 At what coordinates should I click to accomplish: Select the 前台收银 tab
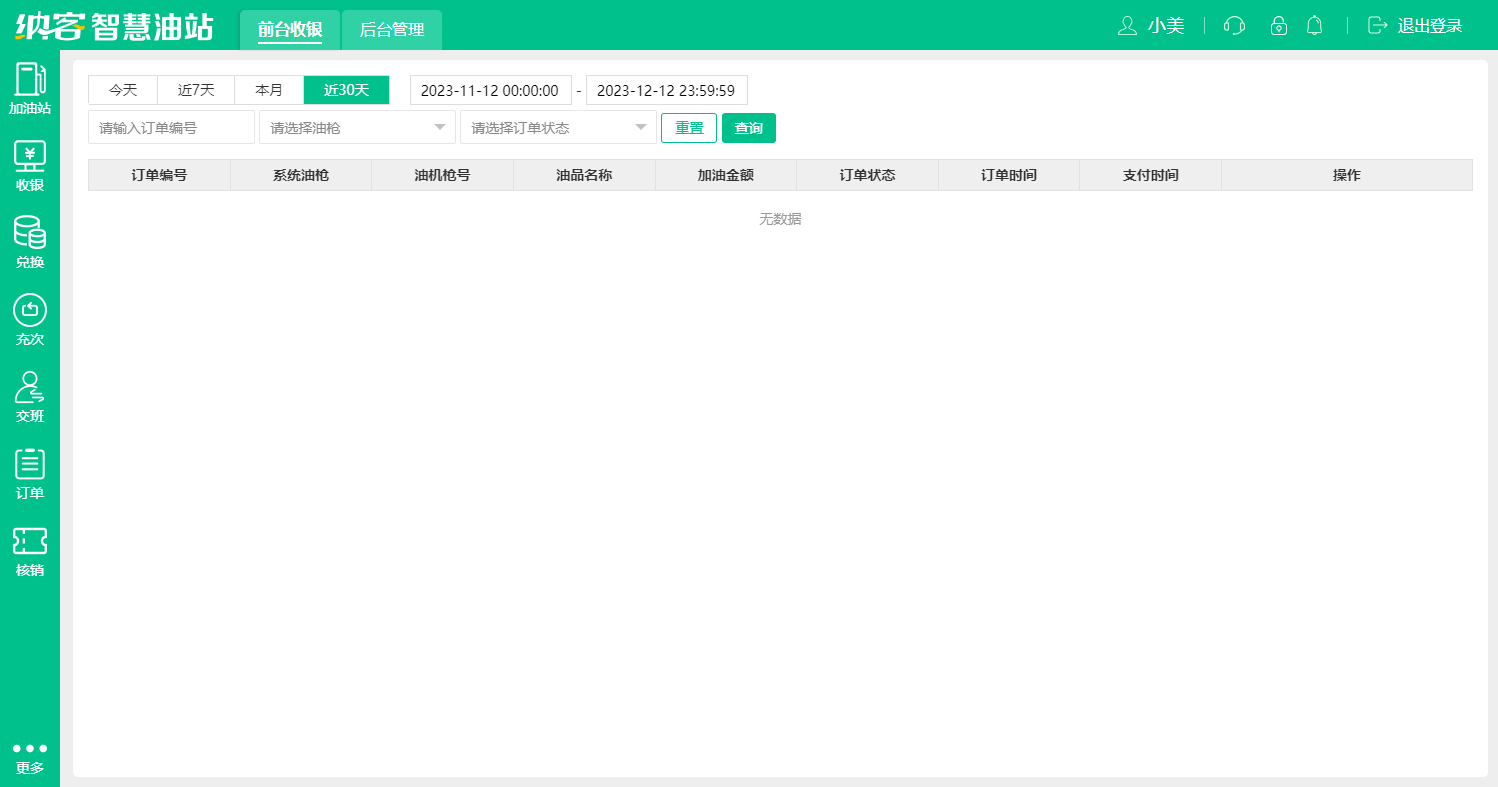click(x=289, y=29)
